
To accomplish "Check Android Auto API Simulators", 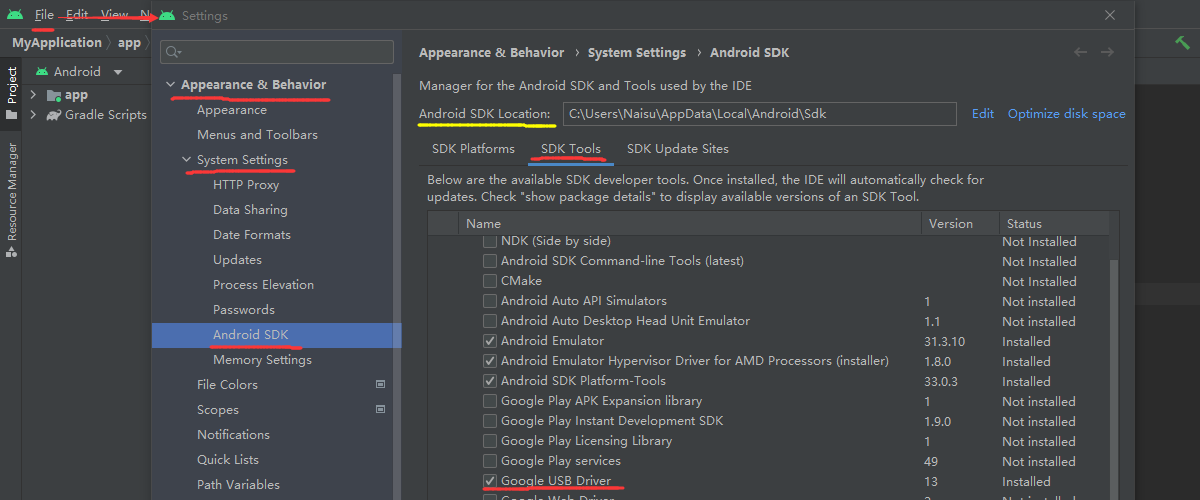I will pyautogui.click(x=490, y=301).
